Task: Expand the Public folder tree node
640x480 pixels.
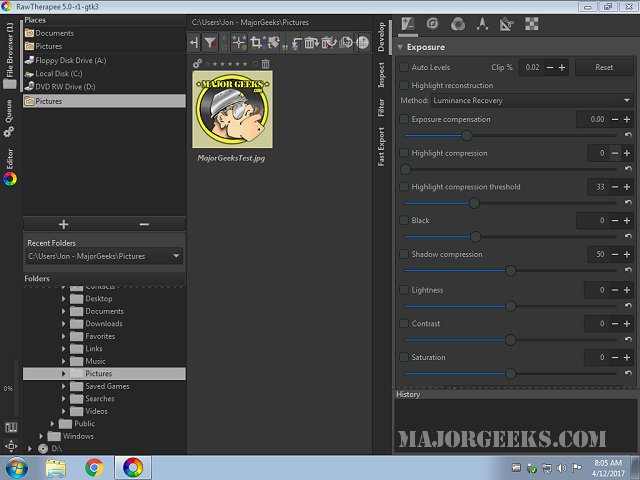Action: coord(52,424)
